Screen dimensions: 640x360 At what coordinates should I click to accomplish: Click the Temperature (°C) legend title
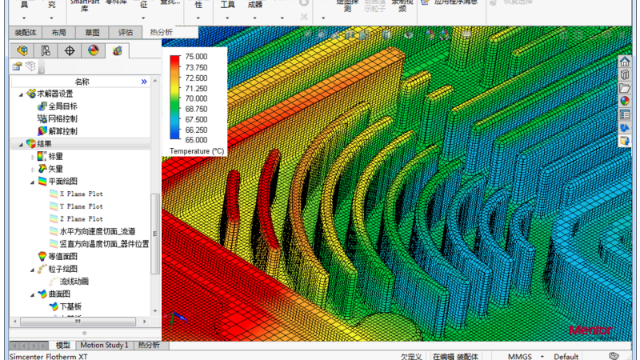click(197, 151)
